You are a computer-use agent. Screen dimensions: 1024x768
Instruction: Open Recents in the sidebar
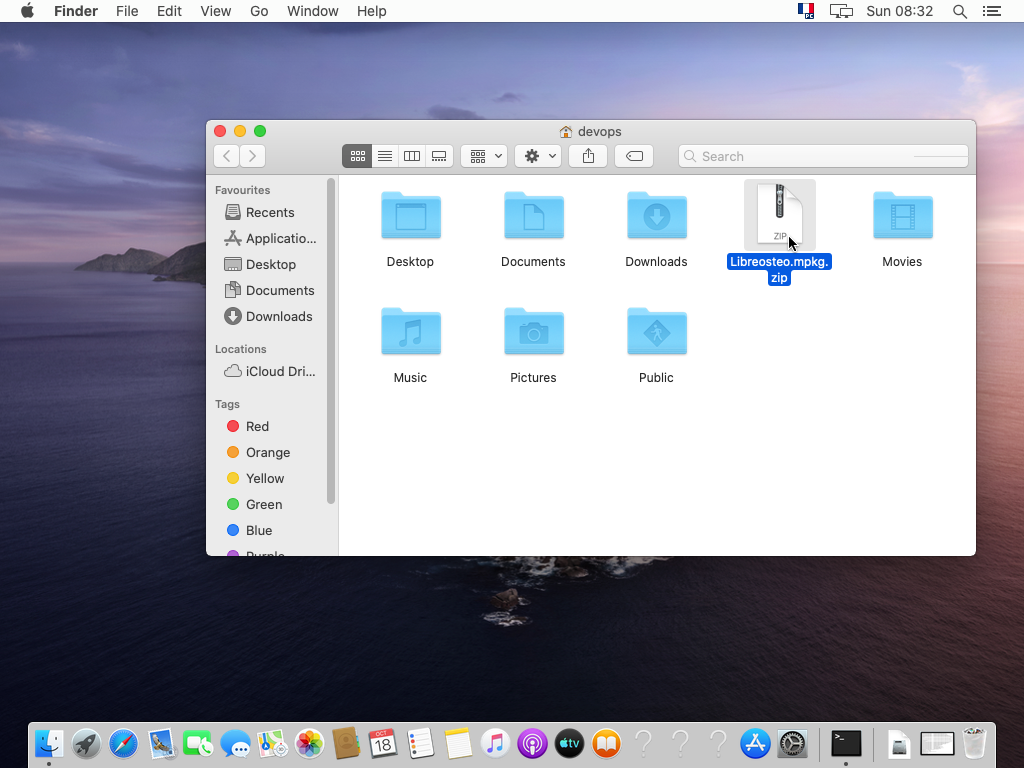coord(268,212)
